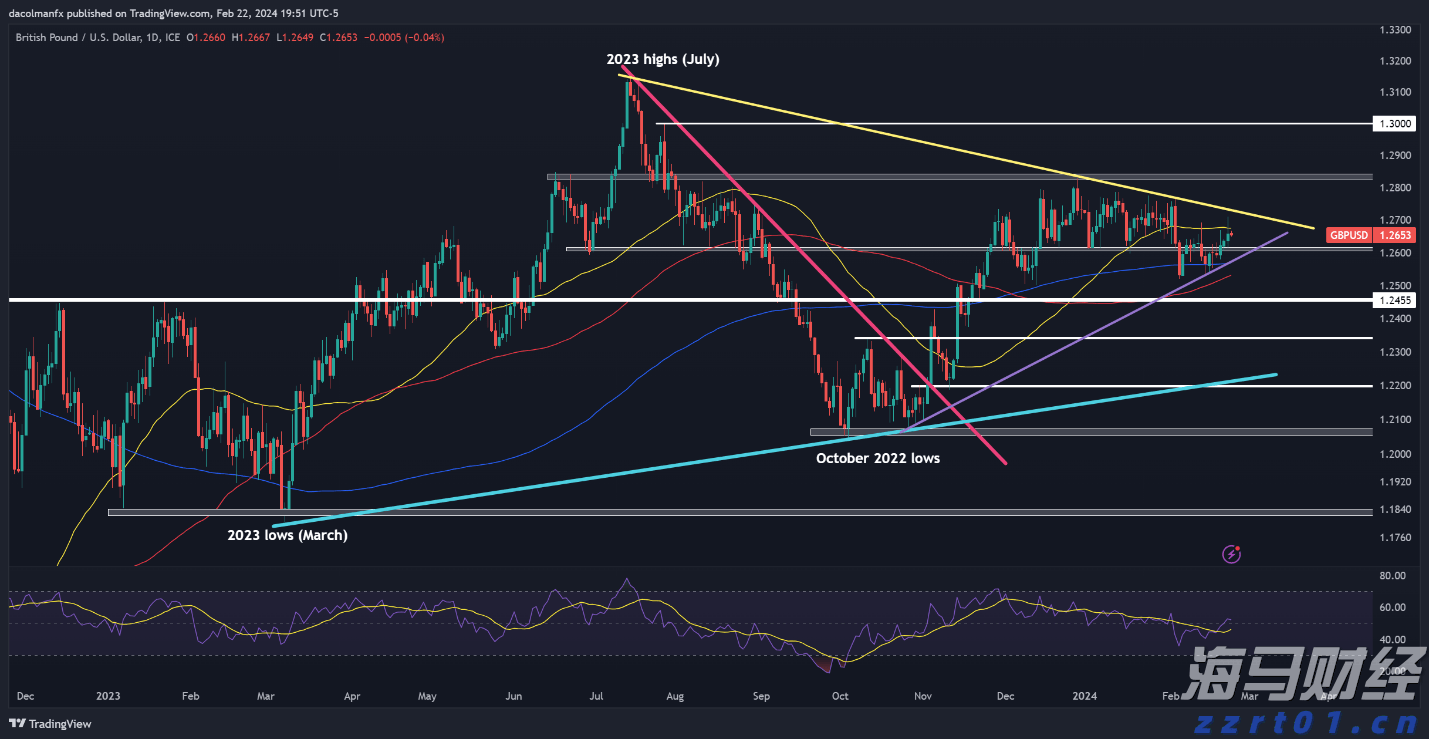Viewport: 1429px width, 739px height.
Task: Click the GBPUSD symbol tag on price axis
Action: pos(1348,235)
